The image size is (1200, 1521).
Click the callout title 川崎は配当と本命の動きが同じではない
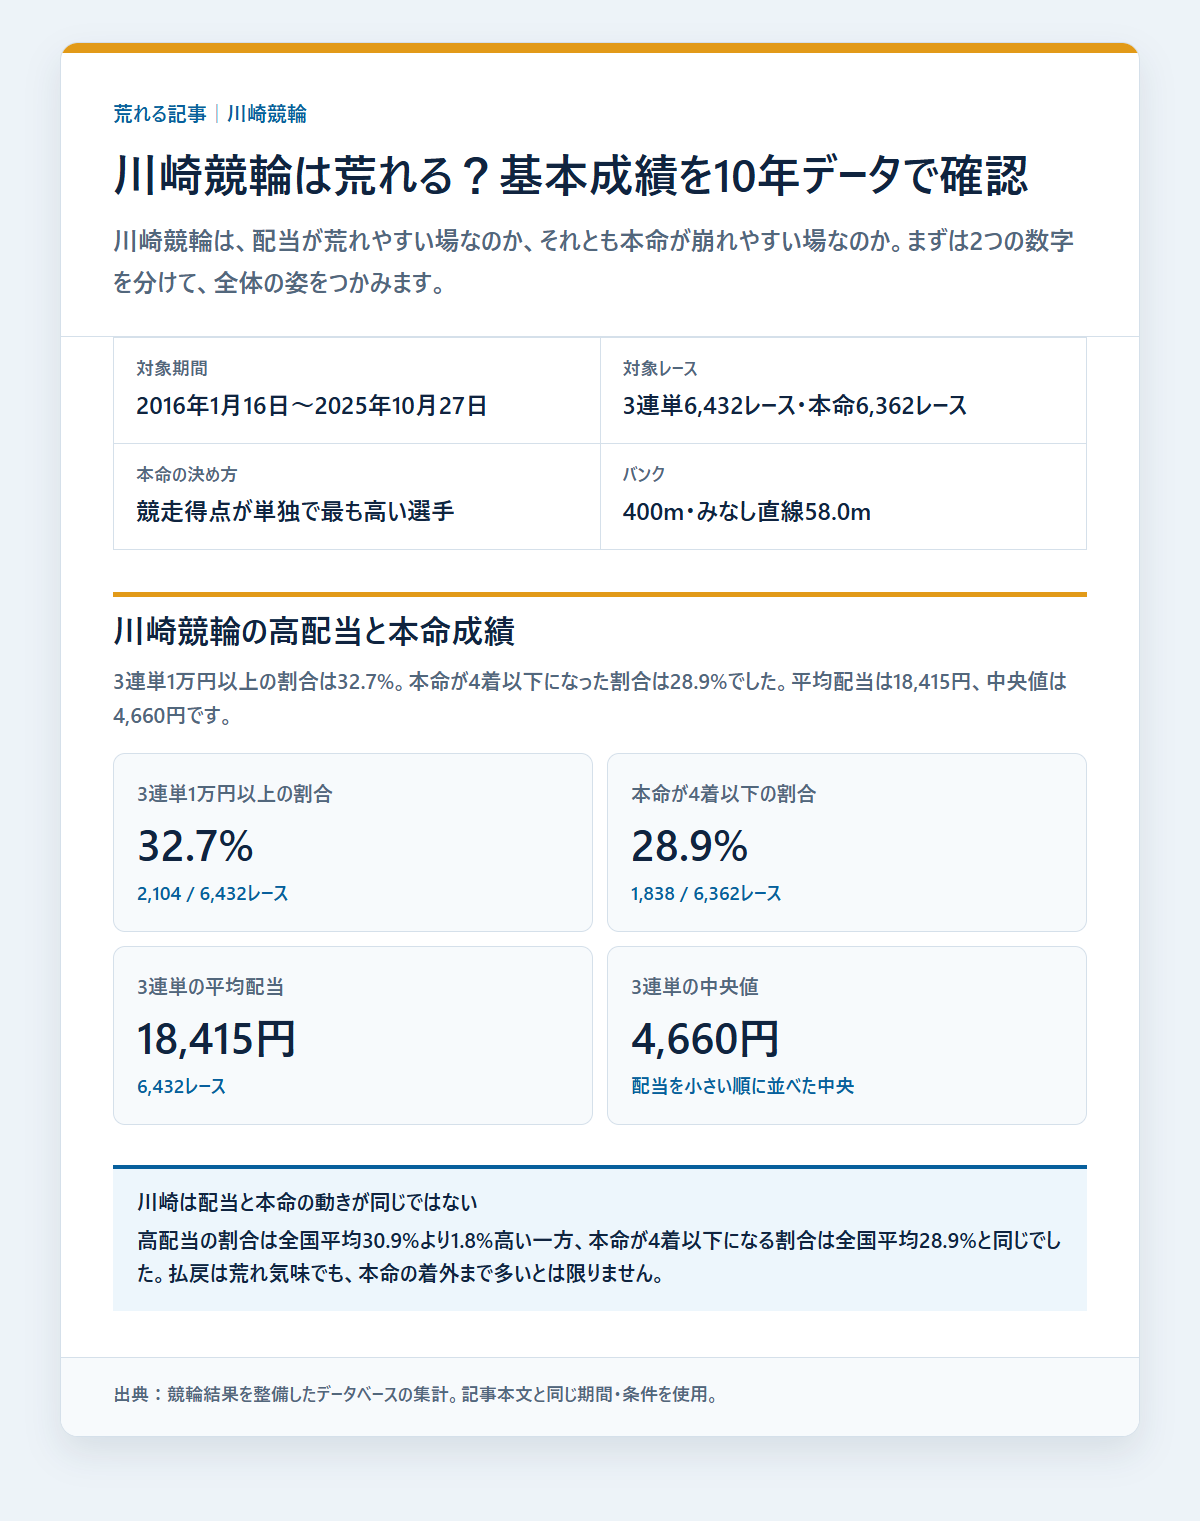307,1203
